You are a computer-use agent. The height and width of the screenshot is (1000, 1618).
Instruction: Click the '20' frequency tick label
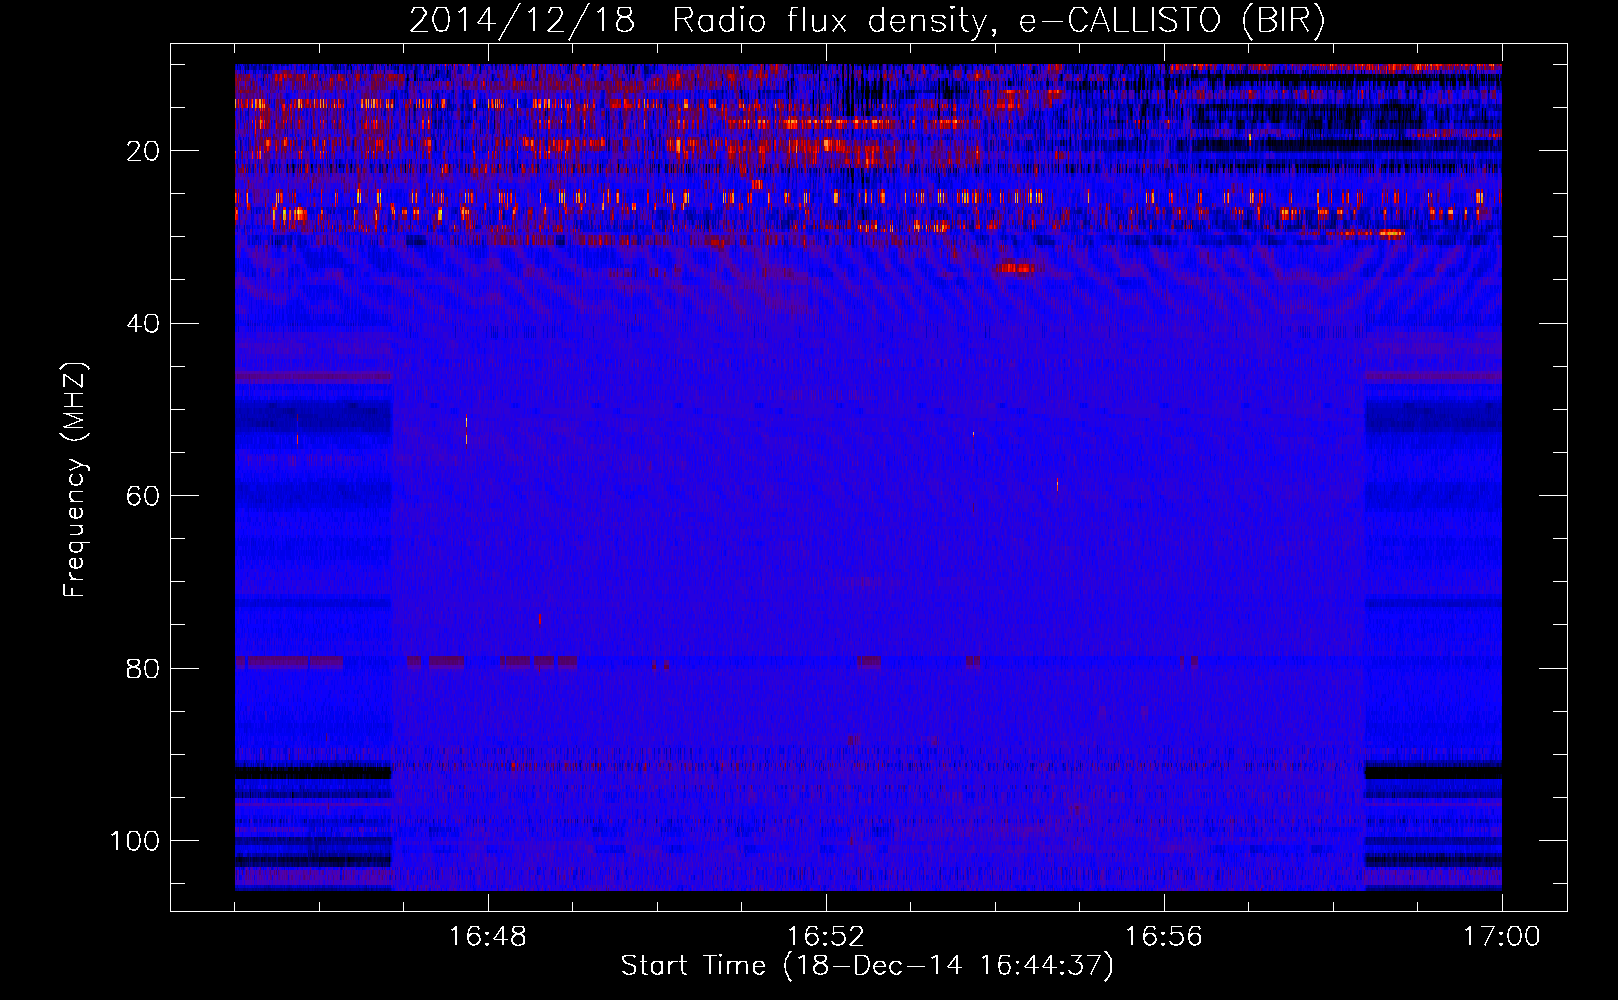(144, 151)
